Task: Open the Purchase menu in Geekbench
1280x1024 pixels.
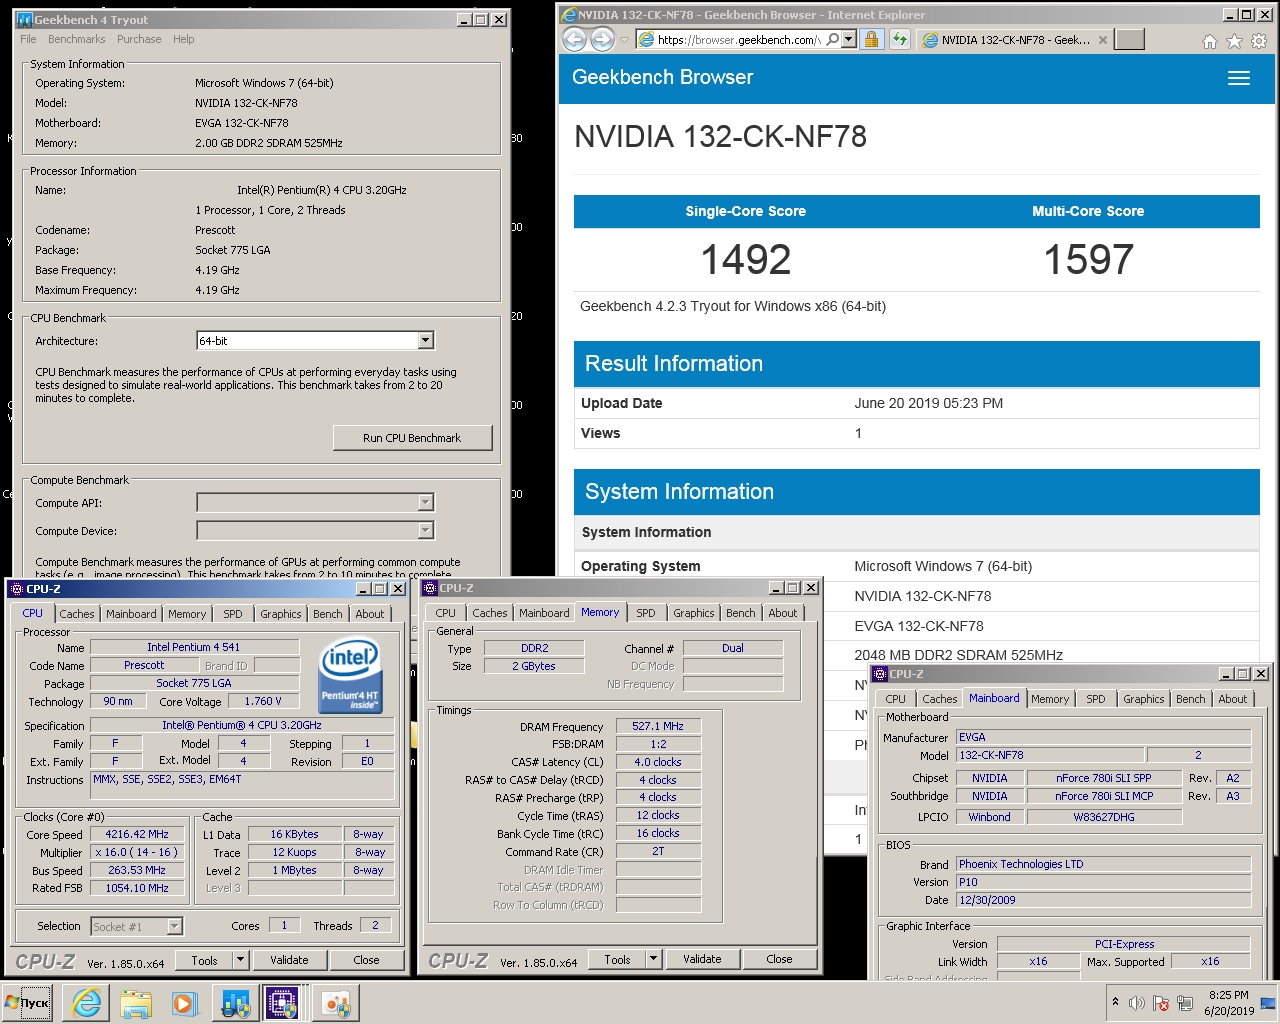Action: [x=139, y=39]
